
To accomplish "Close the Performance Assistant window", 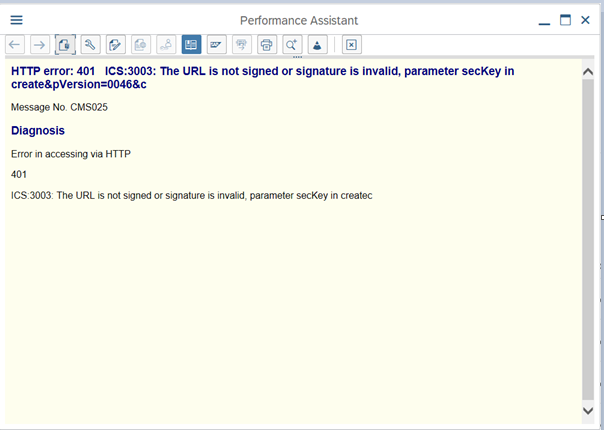I will (585, 20).
